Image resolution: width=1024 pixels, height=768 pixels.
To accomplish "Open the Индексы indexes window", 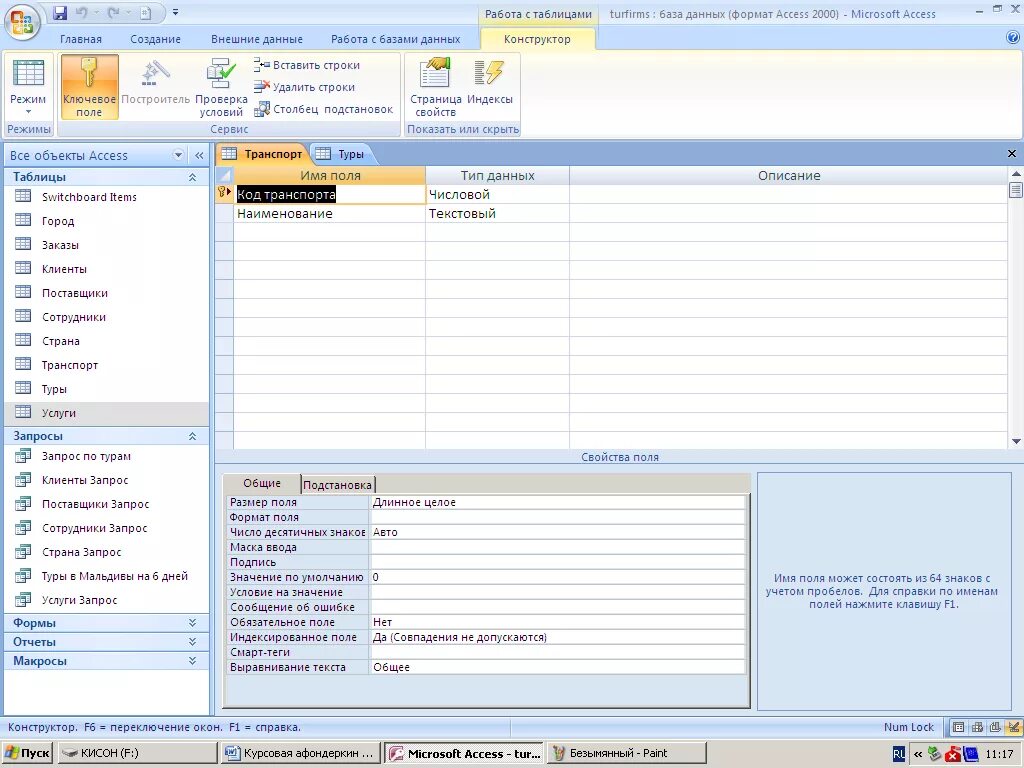I will [490, 82].
